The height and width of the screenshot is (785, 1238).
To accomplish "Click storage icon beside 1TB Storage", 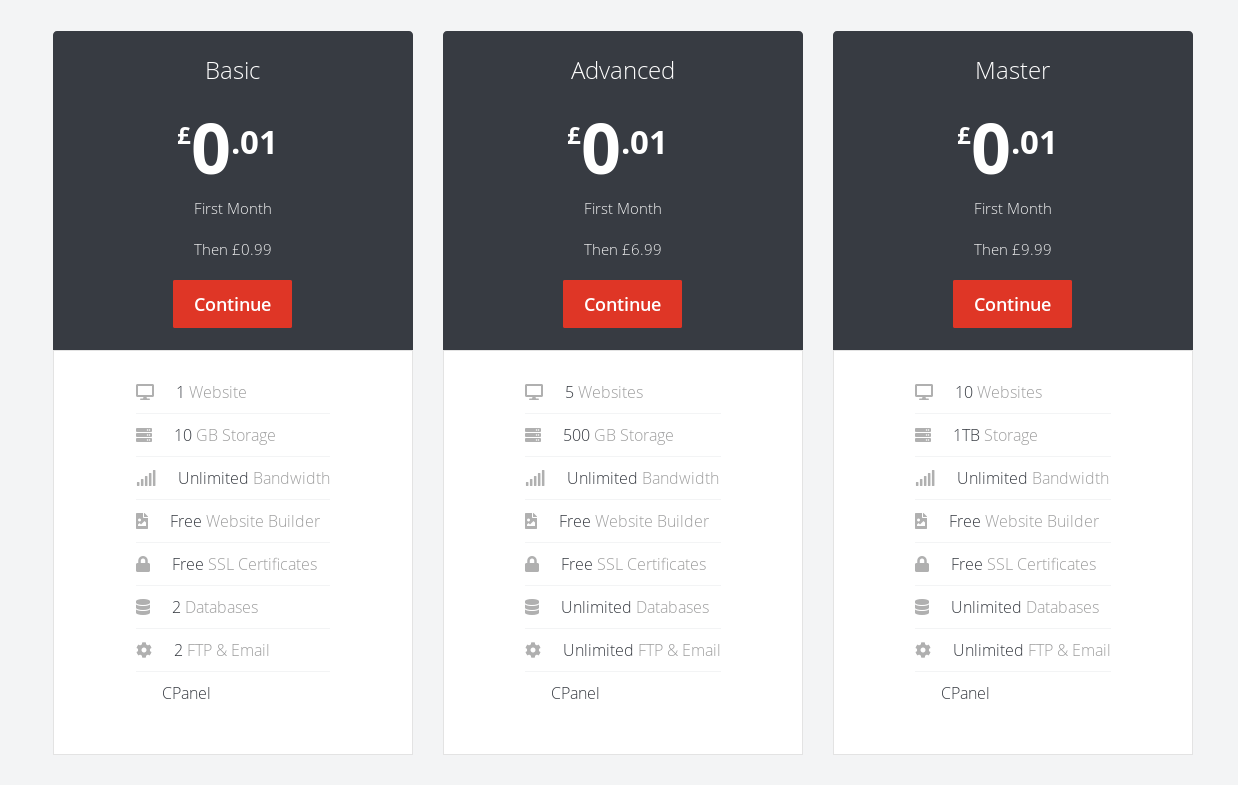I will click(x=923, y=435).
